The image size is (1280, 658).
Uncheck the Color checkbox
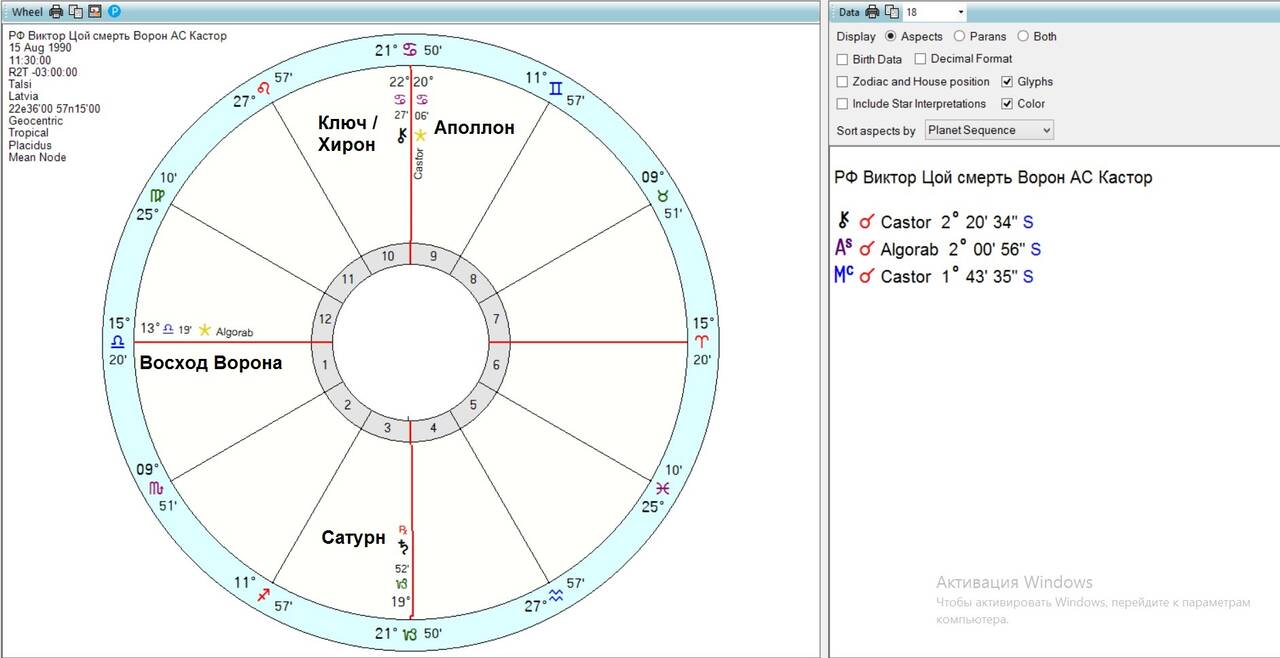pos(1007,104)
